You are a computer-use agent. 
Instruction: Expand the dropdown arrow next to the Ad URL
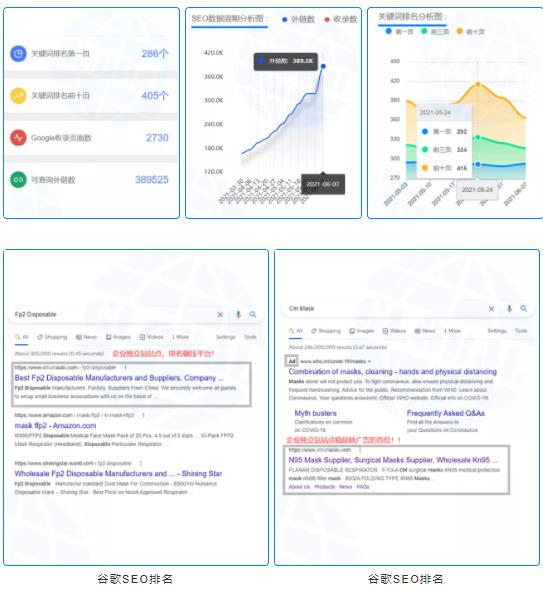[x=369, y=362]
